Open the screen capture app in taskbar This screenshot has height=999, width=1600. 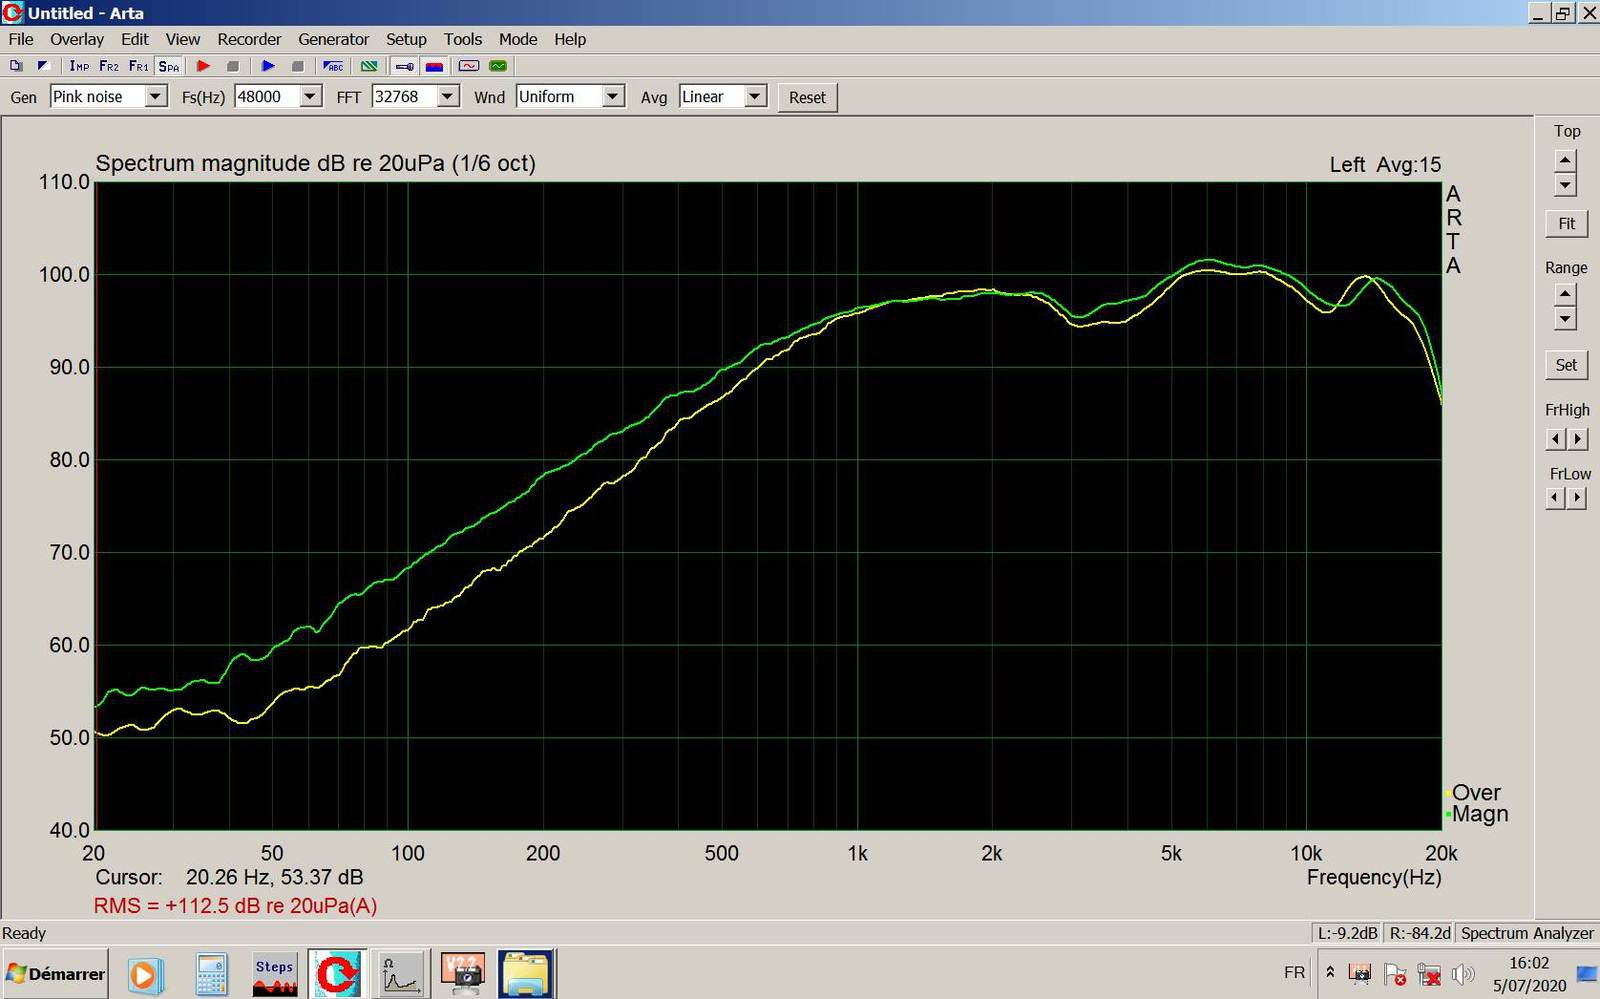click(x=462, y=974)
